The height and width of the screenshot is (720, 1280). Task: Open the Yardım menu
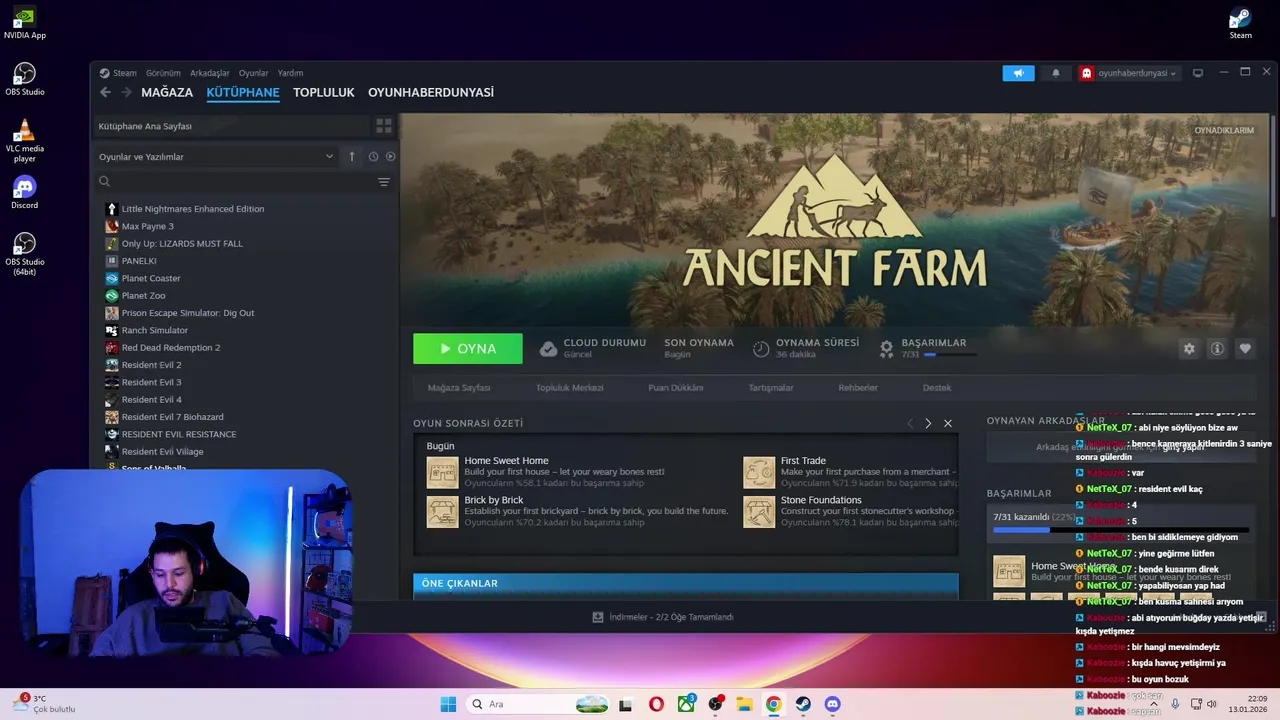click(290, 73)
